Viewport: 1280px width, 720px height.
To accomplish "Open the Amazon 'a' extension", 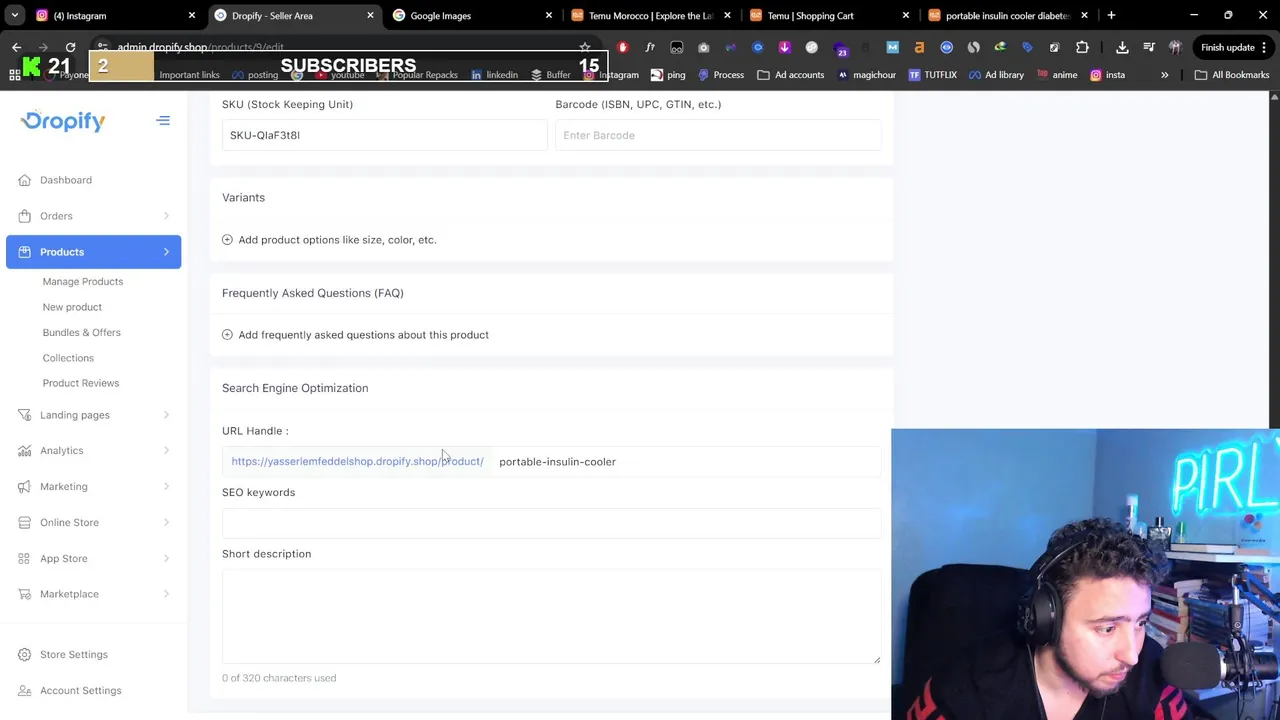I will 919,47.
